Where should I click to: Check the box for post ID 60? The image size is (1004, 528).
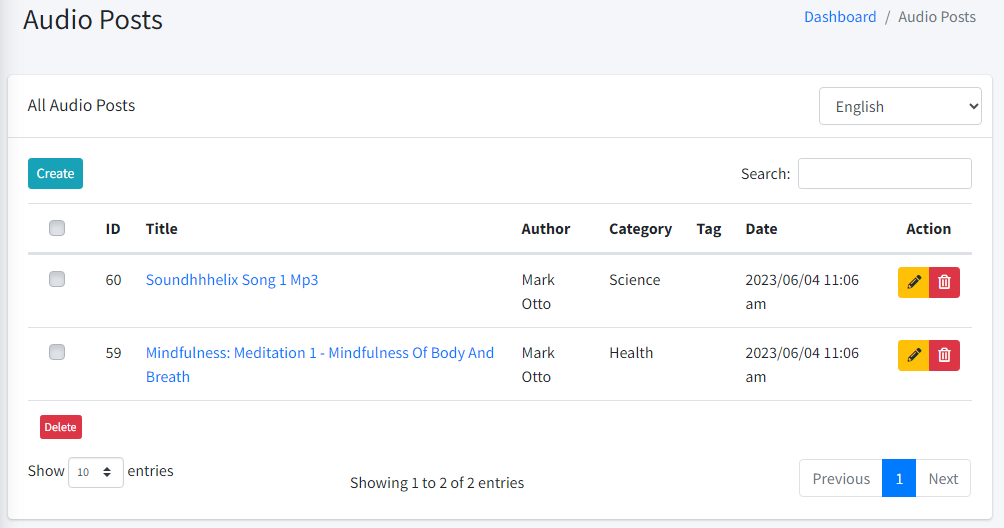coord(57,279)
